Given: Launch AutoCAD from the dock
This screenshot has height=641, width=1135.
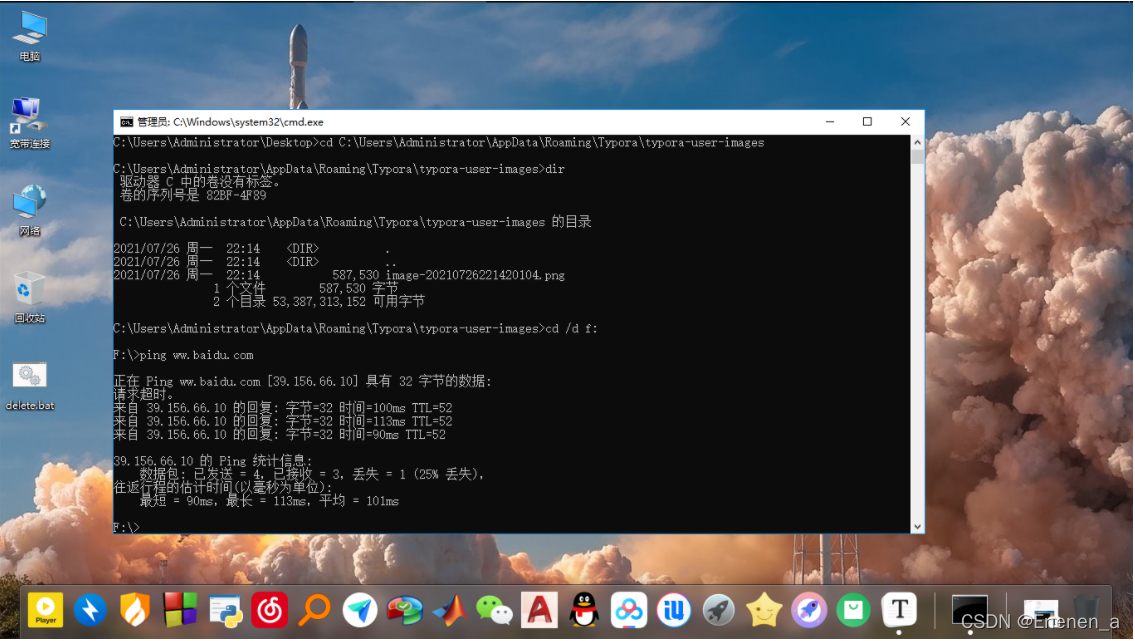Looking at the screenshot, I should coord(540,609).
